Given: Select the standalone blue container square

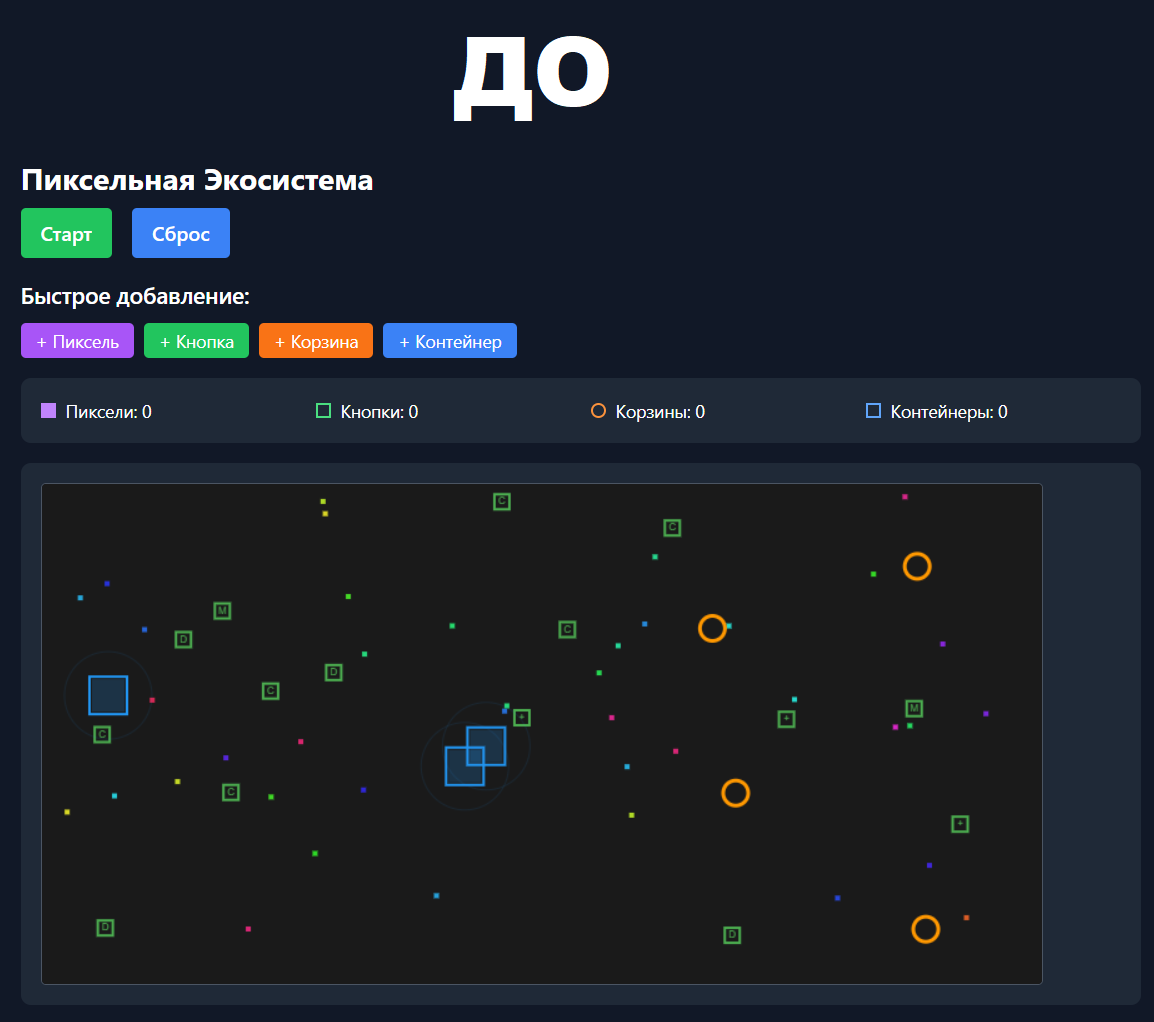Looking at the screenshot, I should [108, 695].
